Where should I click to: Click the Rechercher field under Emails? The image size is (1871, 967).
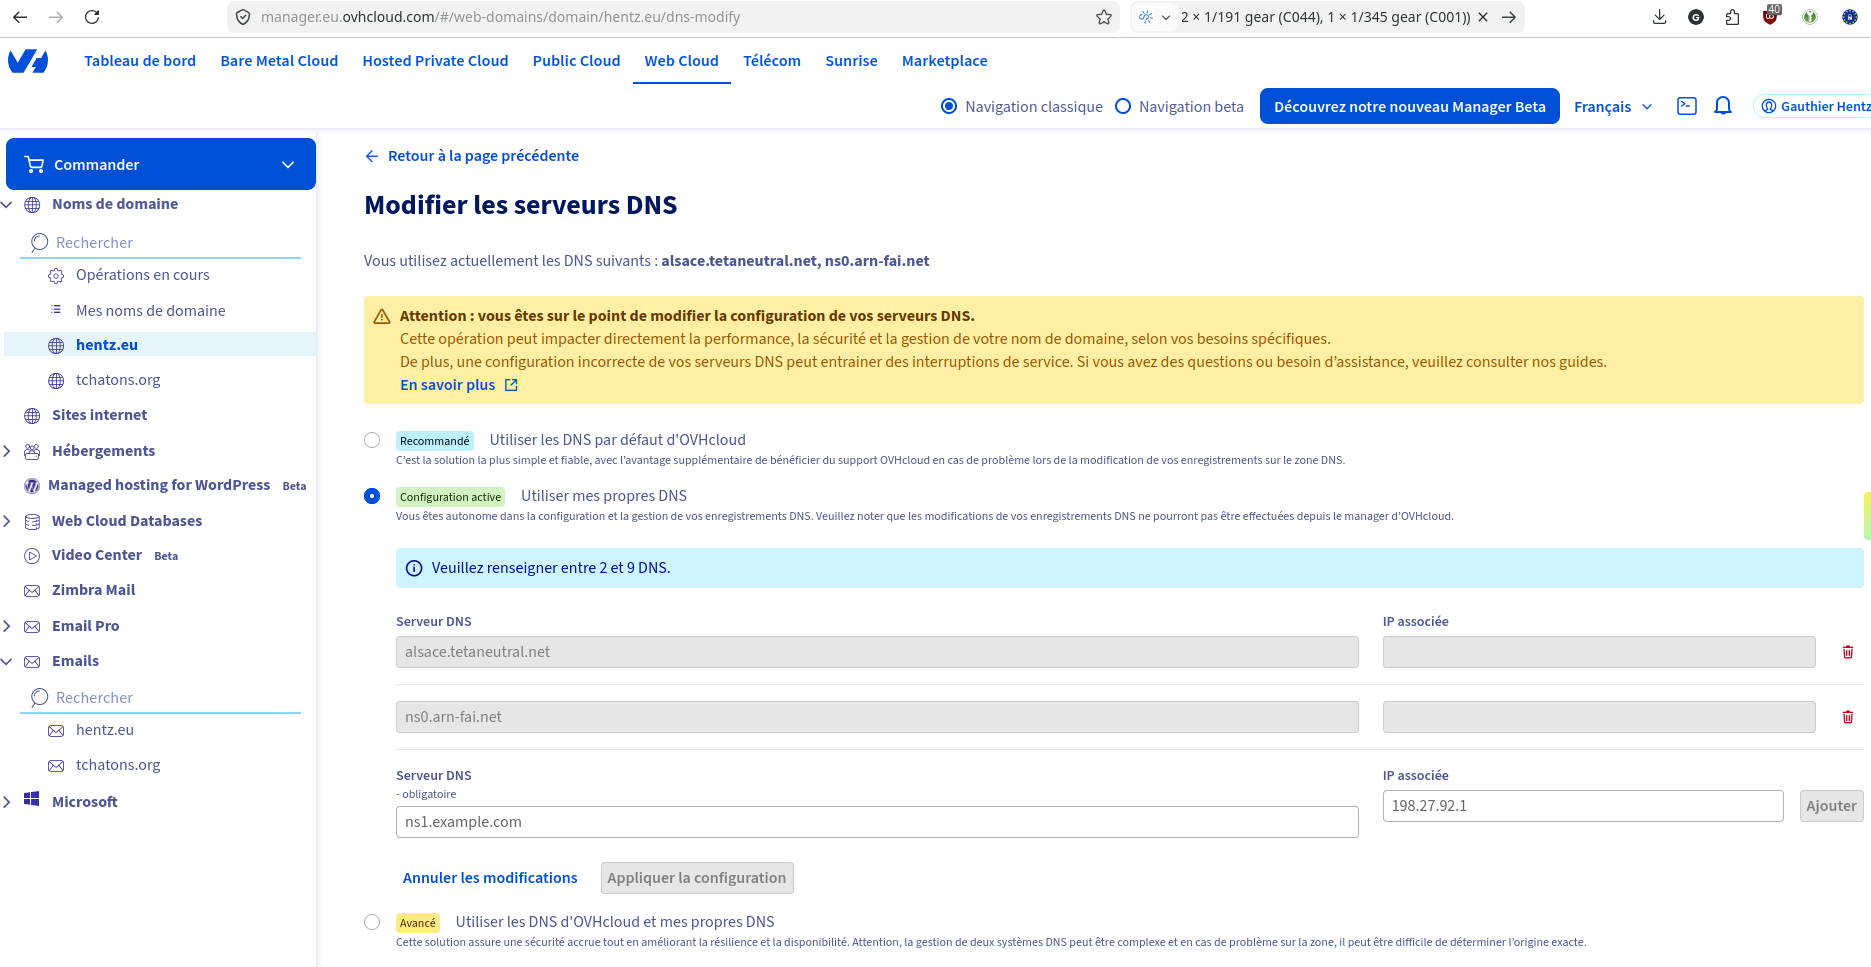[160, 698]
